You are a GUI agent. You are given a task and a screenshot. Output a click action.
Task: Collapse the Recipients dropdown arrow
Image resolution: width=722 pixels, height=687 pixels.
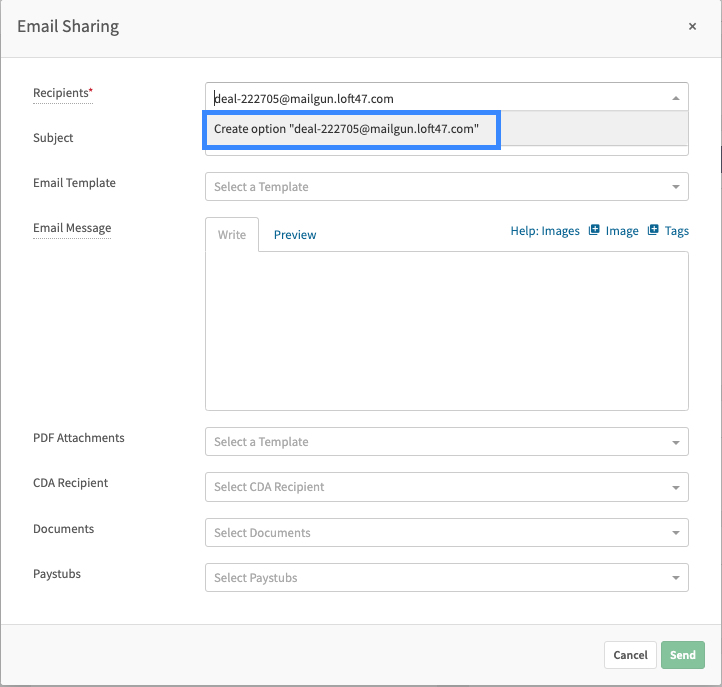pos(675,98)
